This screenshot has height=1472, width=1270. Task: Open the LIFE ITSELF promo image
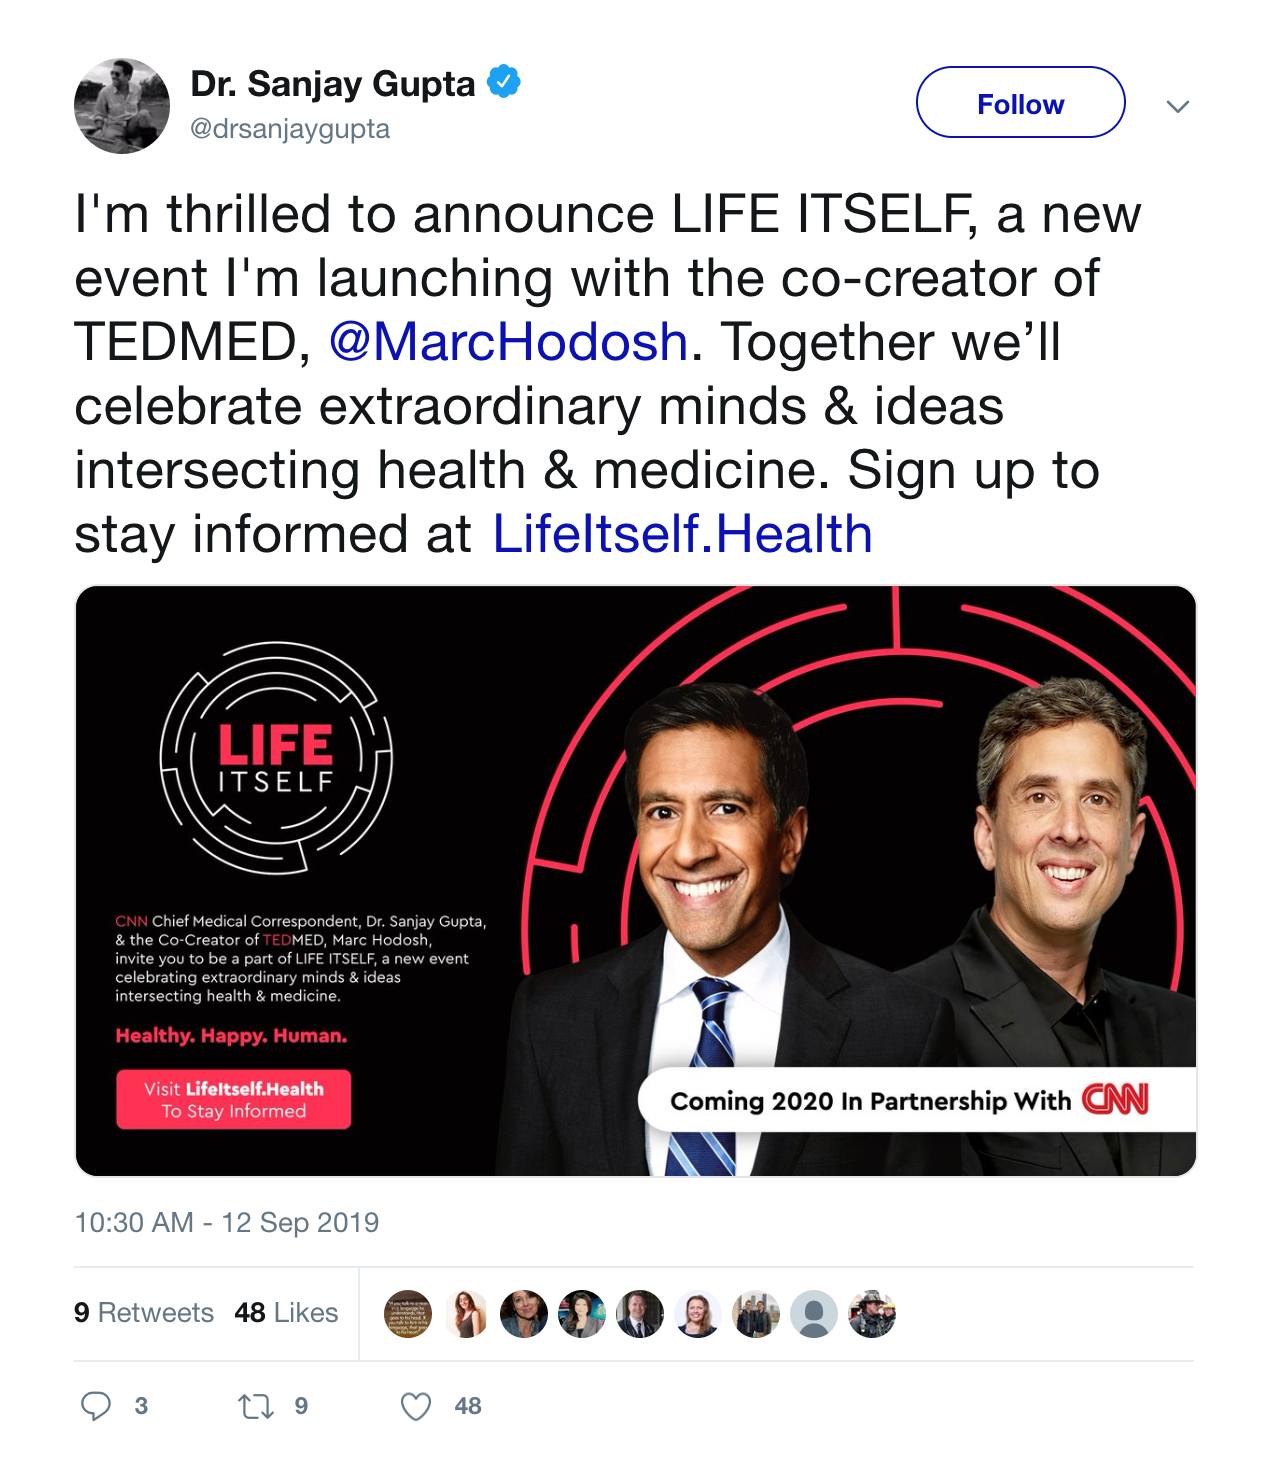pyautogui.click(x=636, y=881)
